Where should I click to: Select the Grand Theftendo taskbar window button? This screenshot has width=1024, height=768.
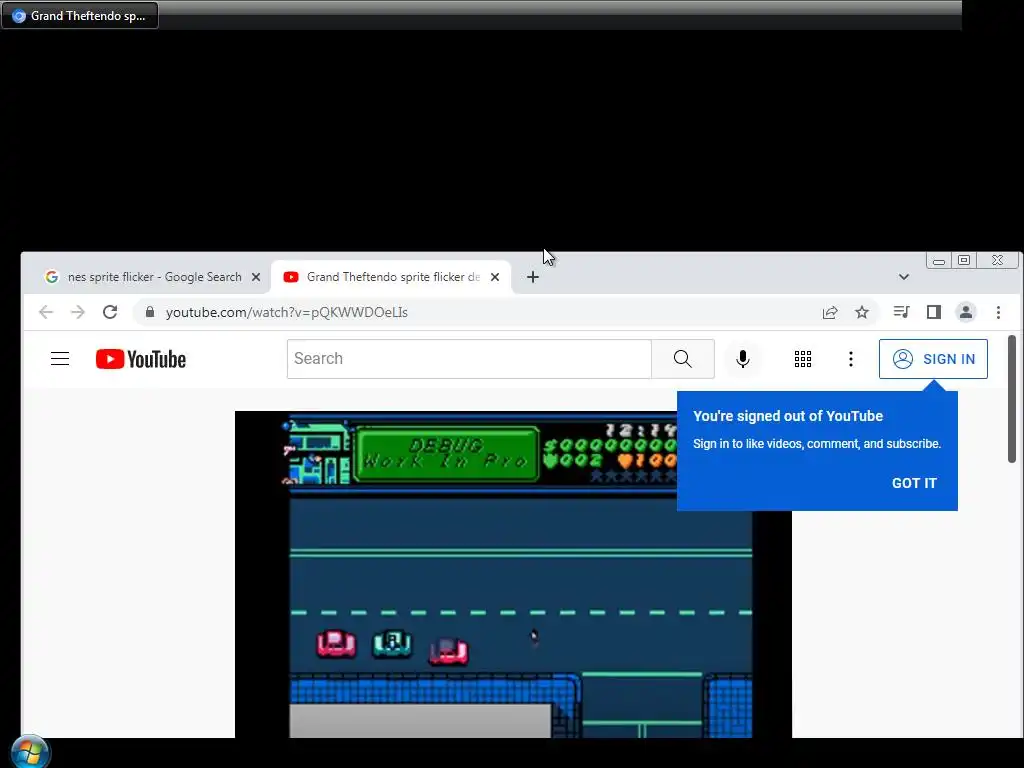[80, 16]
